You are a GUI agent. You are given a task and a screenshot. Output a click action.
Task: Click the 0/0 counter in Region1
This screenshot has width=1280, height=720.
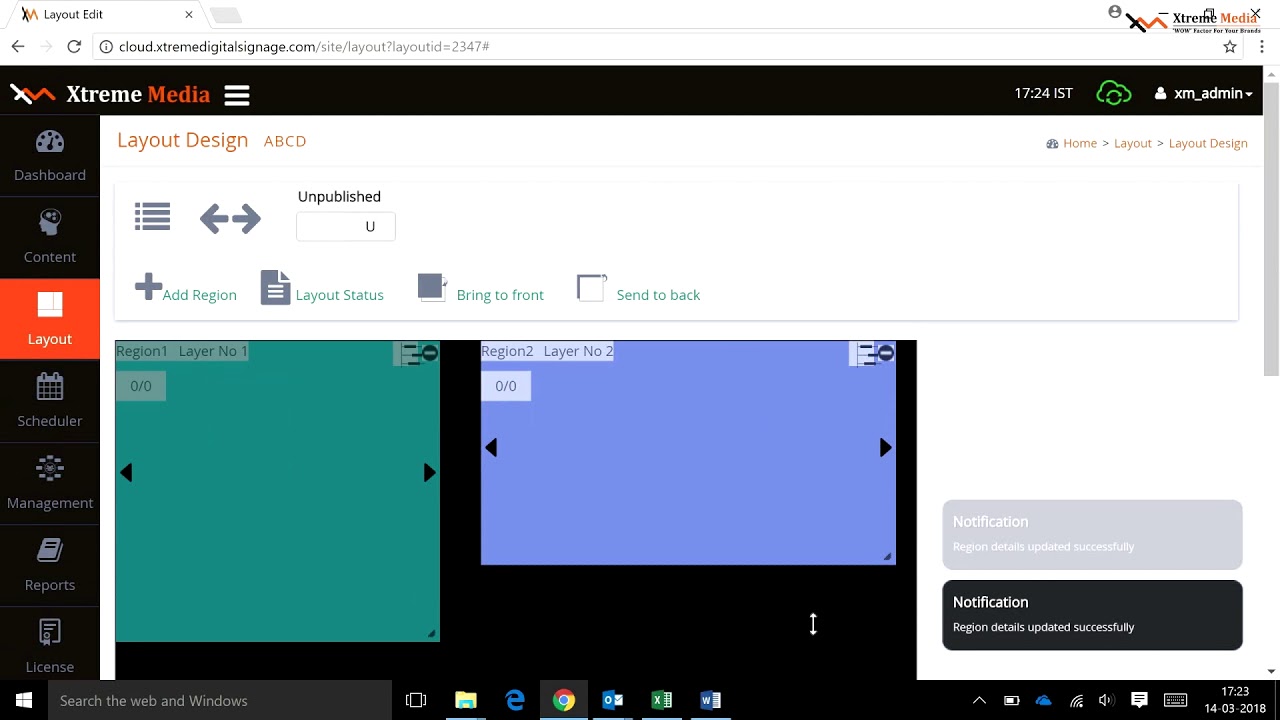tap(141, 386)
